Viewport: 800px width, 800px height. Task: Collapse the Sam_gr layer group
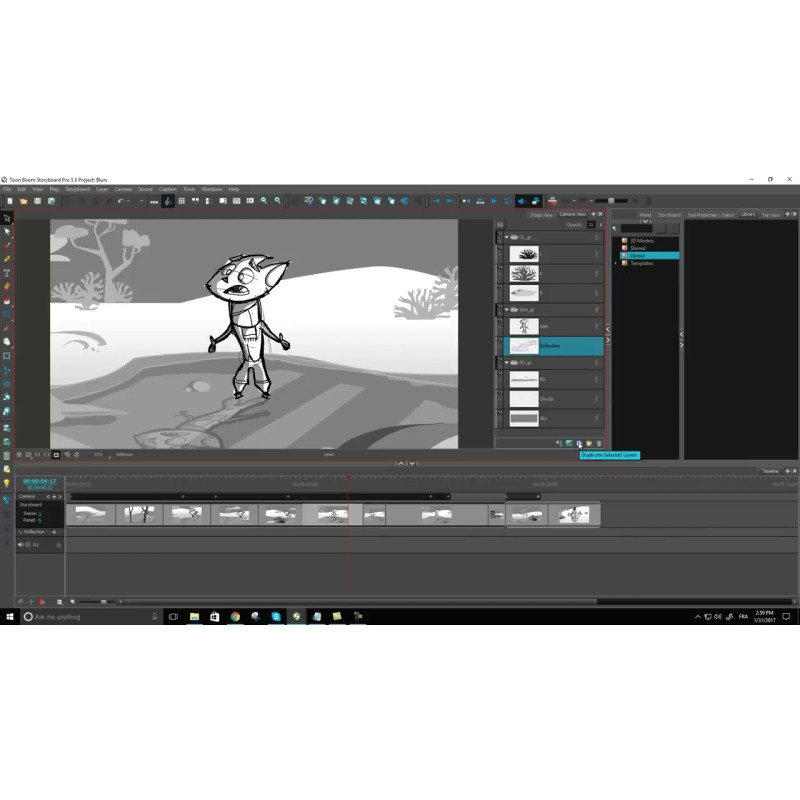click(x=506, y=310)
